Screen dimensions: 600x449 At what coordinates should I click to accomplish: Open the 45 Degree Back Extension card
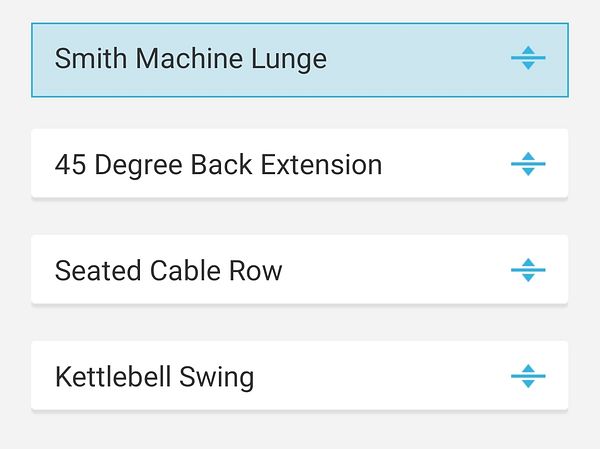tap(300, 164)
